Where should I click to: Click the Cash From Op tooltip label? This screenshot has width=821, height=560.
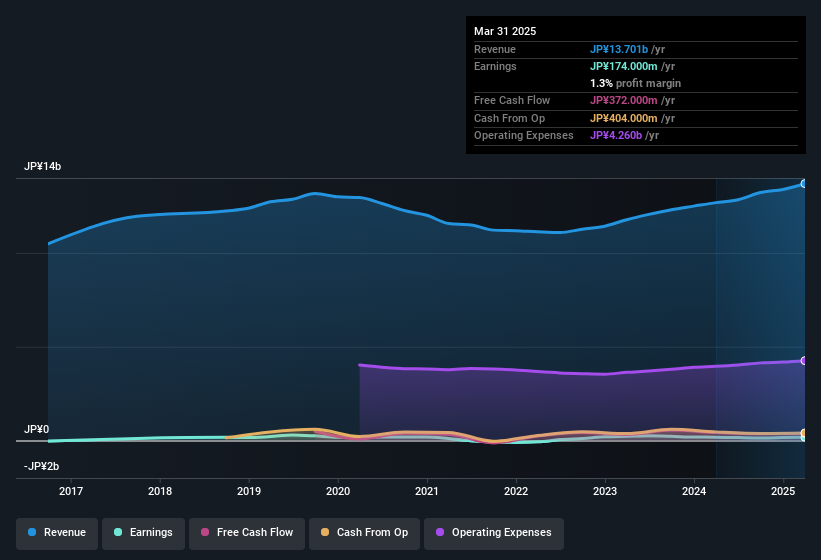point(509,118)
